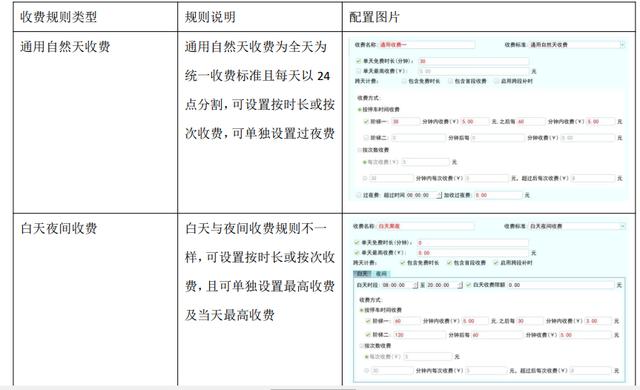Click 单天最高收费 value field in 白天夜间收费 form
Image resolution: width=640 pixels, height=390 pixels.
tap(473, 253)
